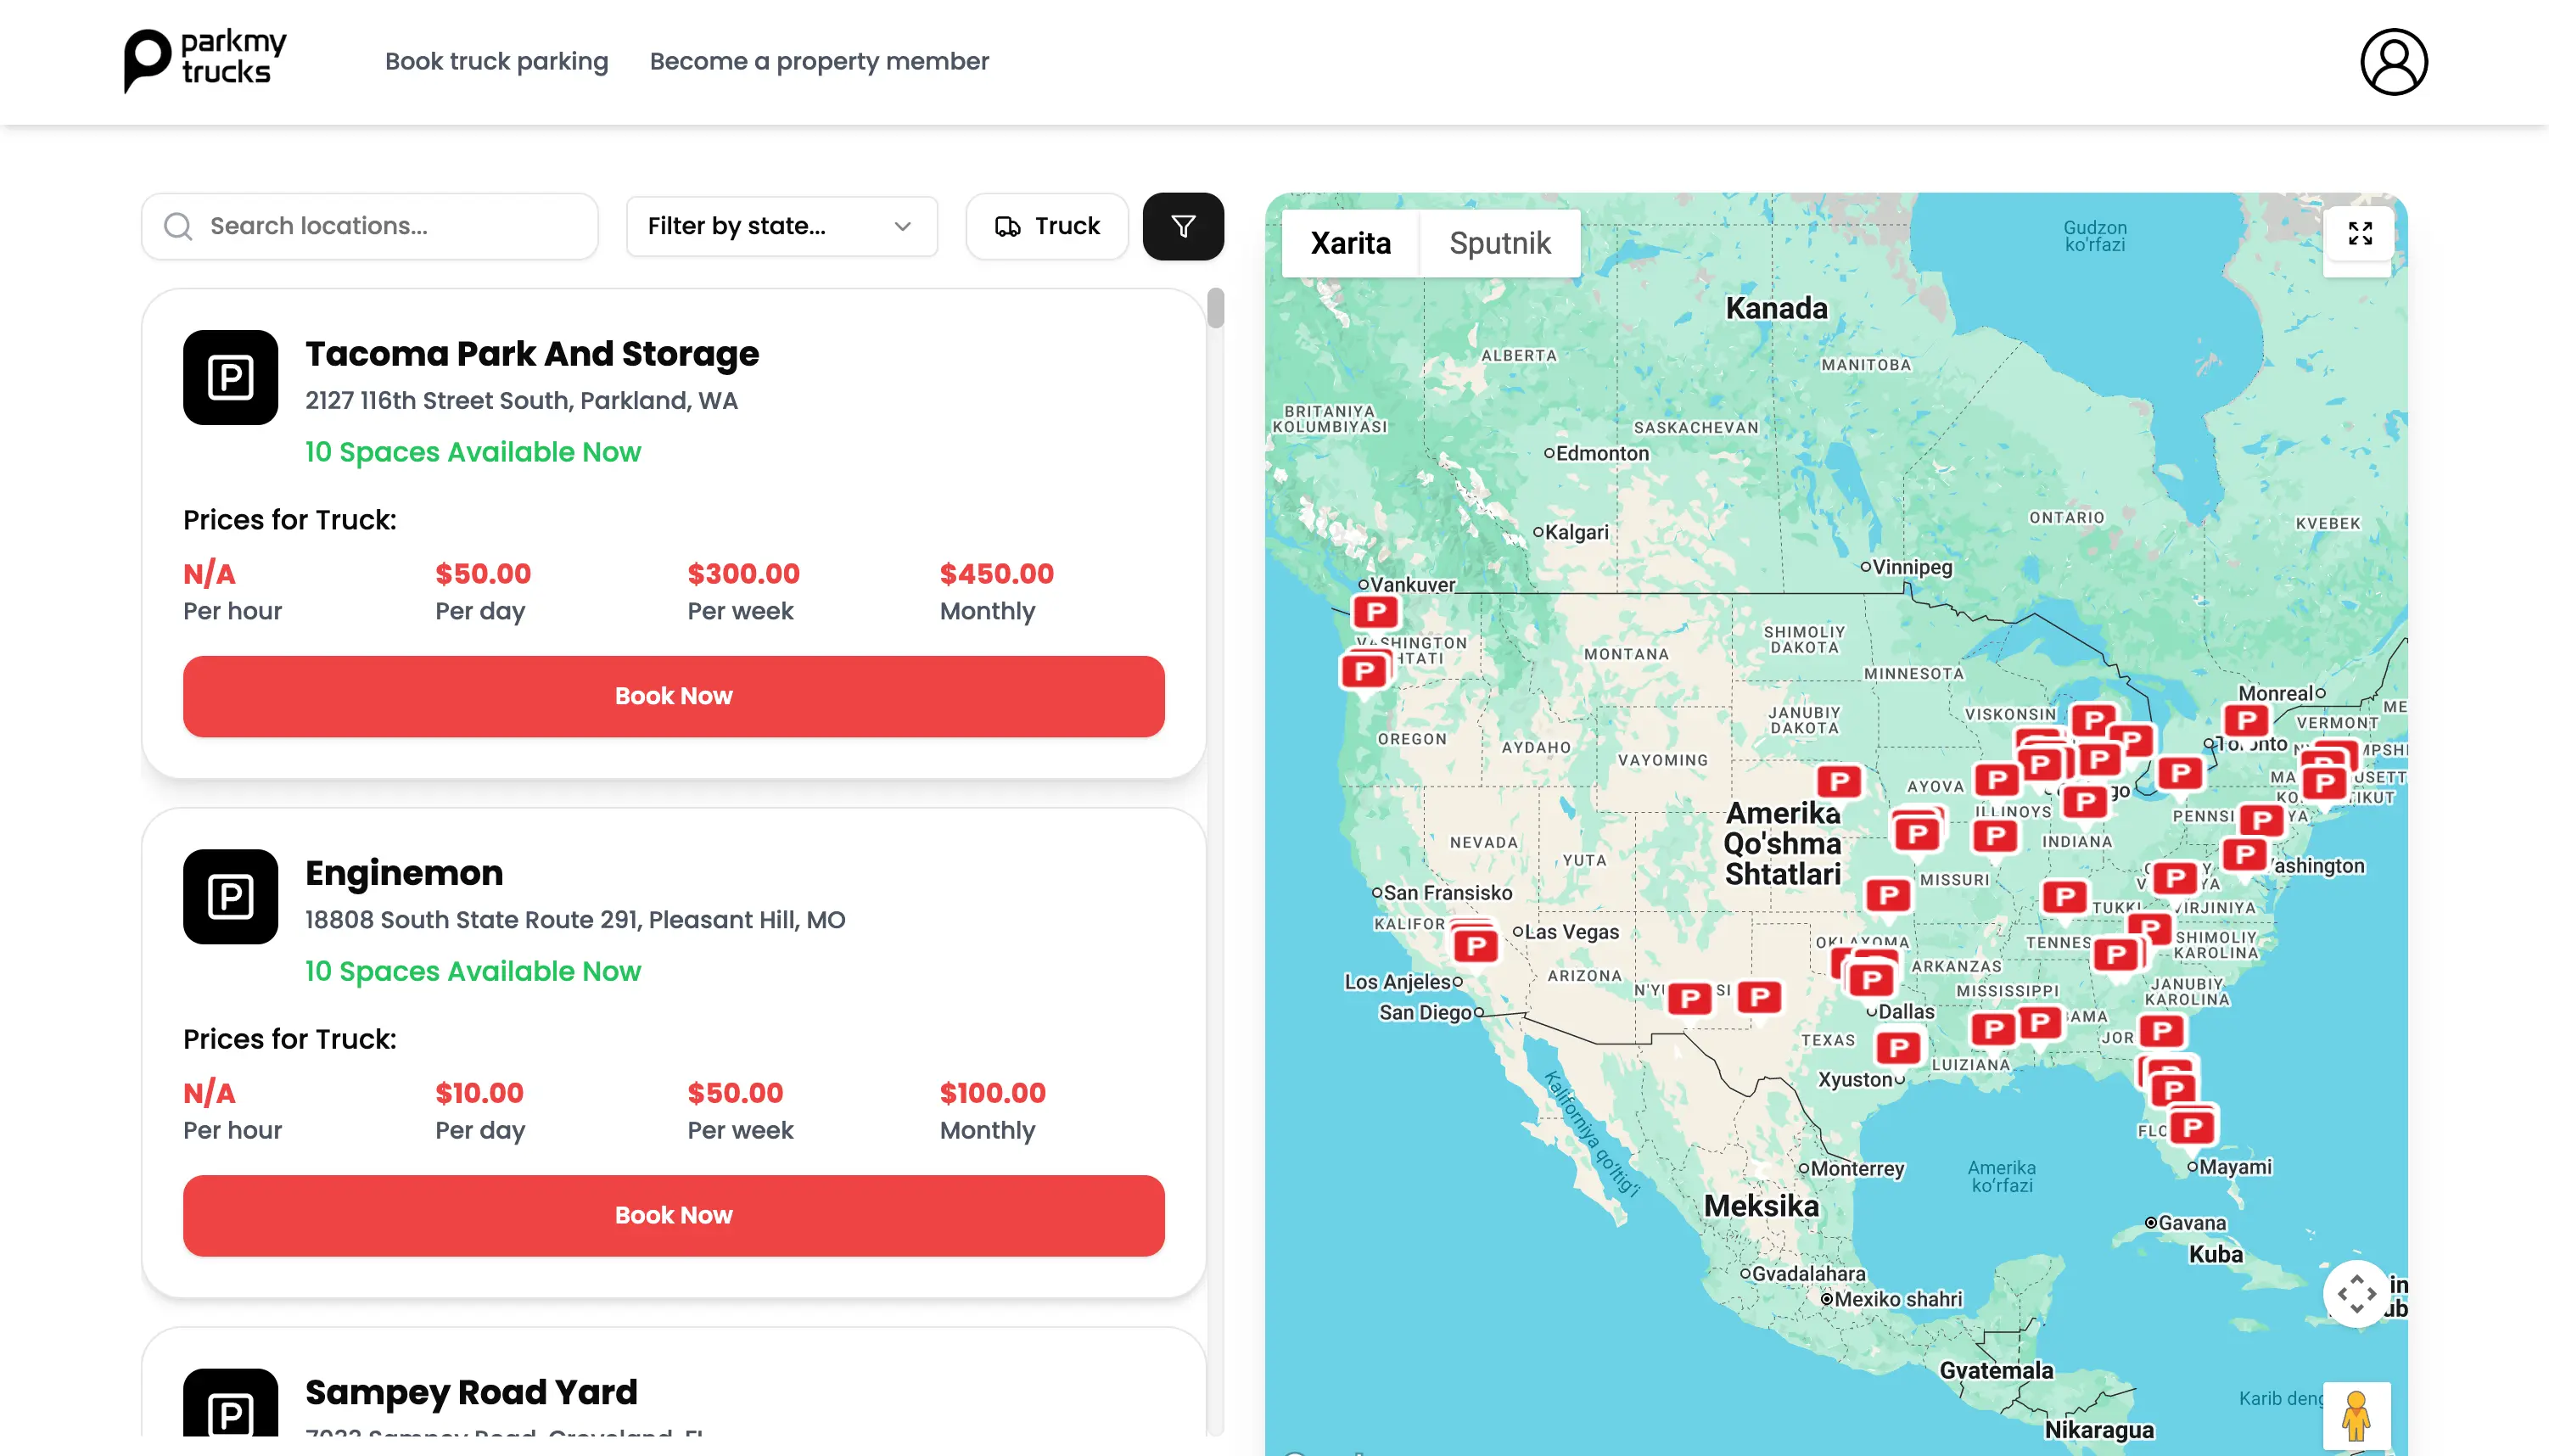Click the parking marker near Vankuver
This screenshot has height=1456, width=2549.
(1376, 612)
